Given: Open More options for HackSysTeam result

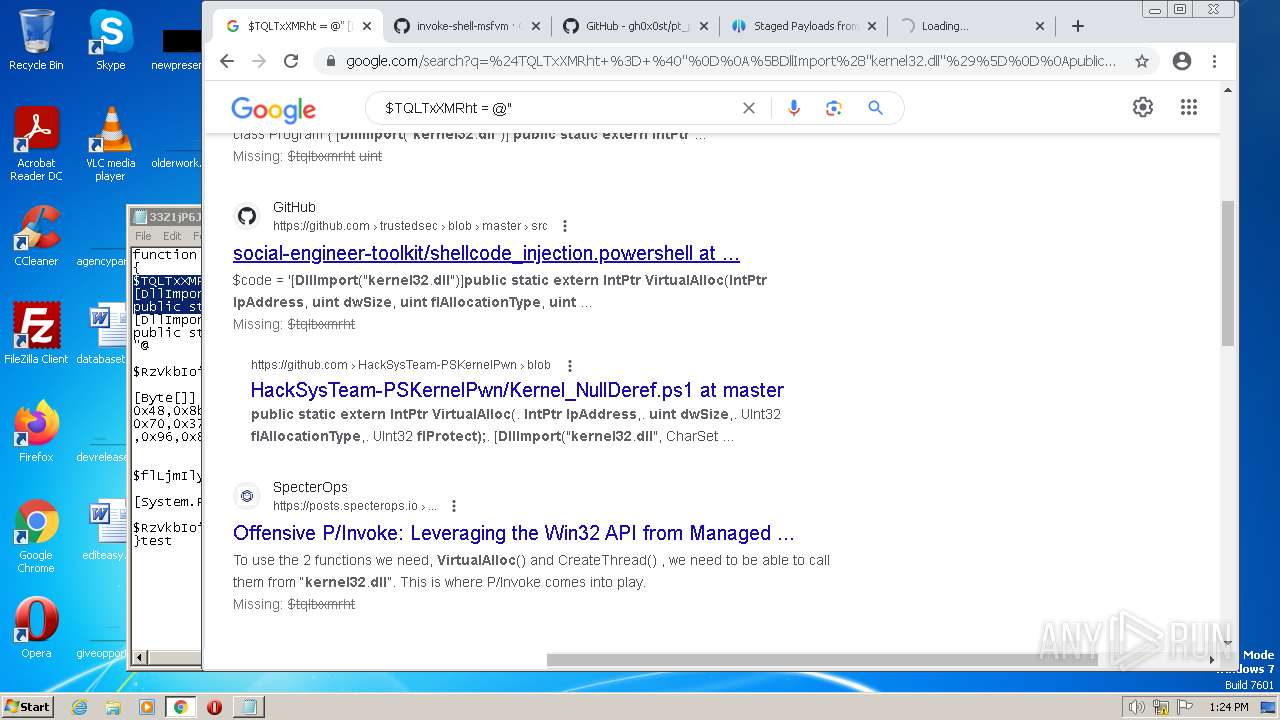Looking at the screenshot, I should point(570,366).
